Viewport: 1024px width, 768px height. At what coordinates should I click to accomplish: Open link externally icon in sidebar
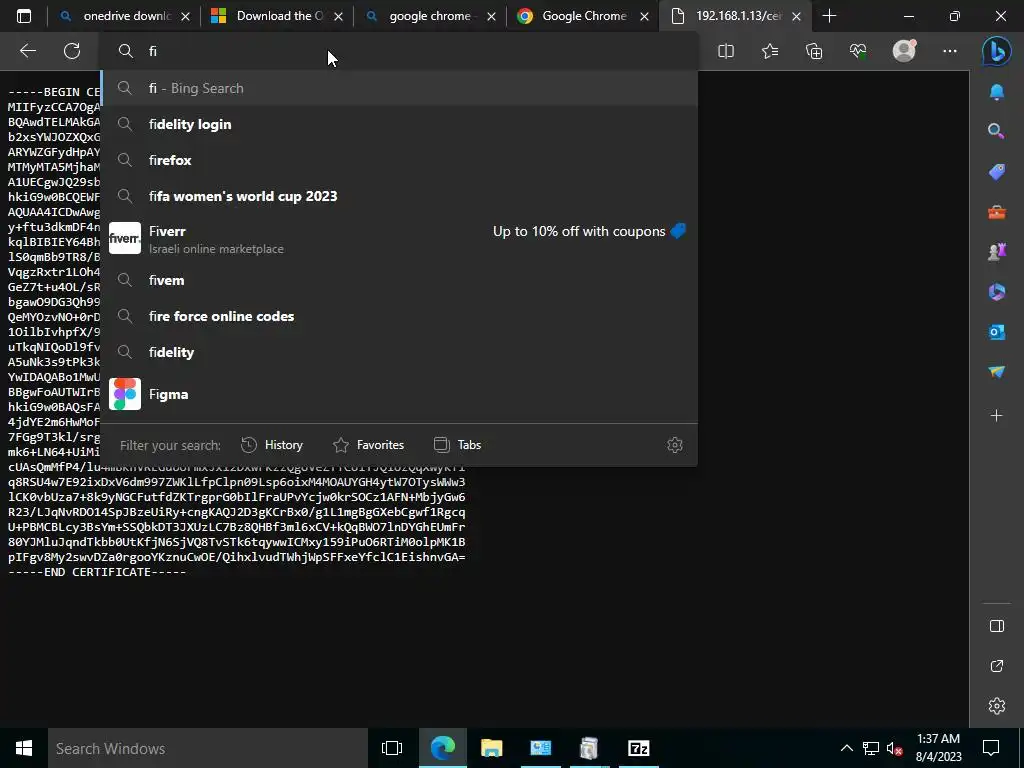997,666
